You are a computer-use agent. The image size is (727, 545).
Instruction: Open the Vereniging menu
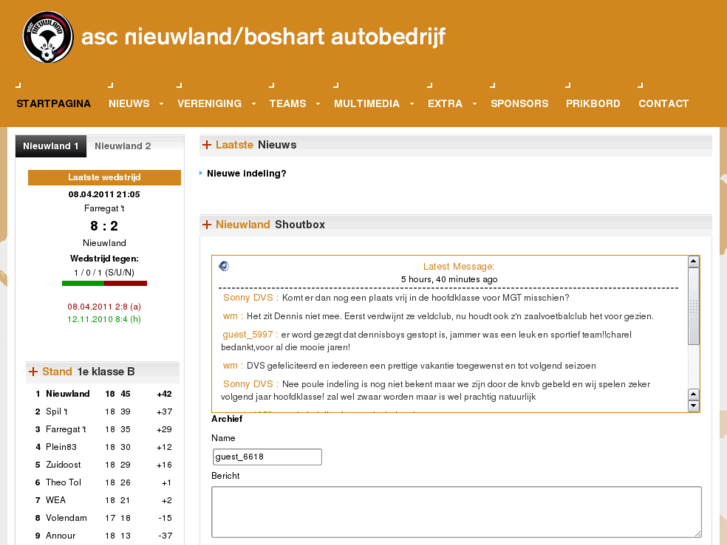[210, 103]
